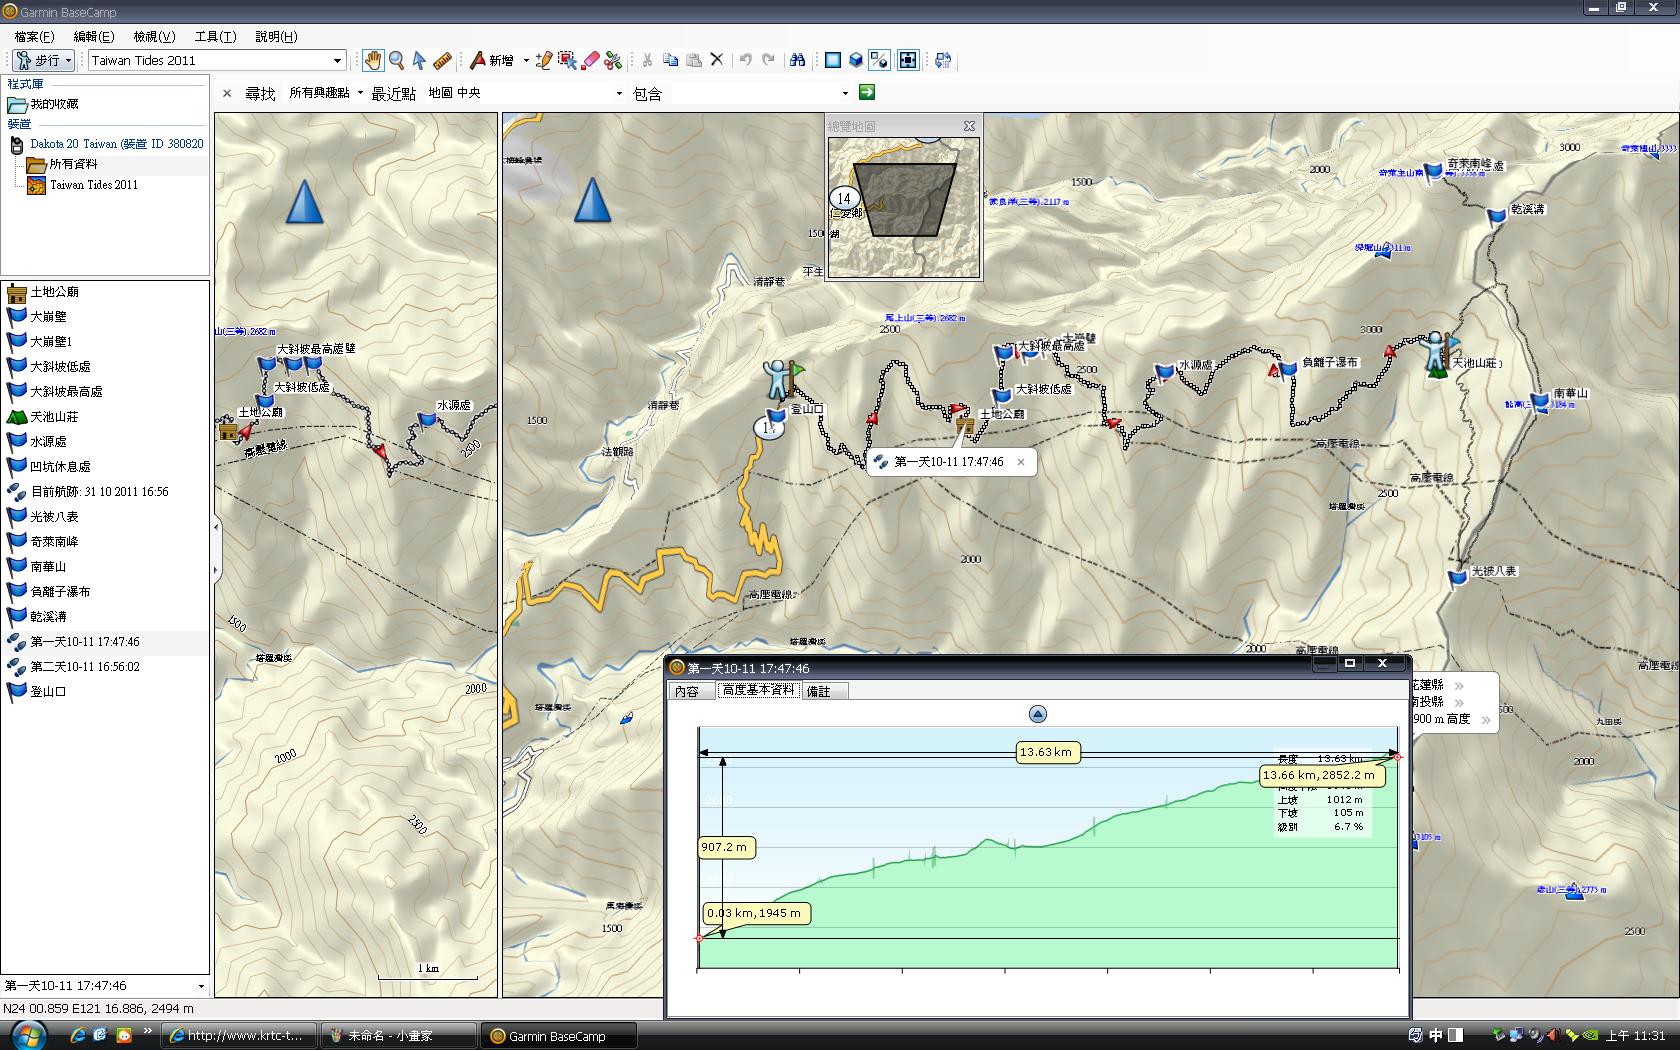Viewport: 1680px width, 1050px height.
Task: Click the Undo arrow icon
Action: click(x=745, y=60)
